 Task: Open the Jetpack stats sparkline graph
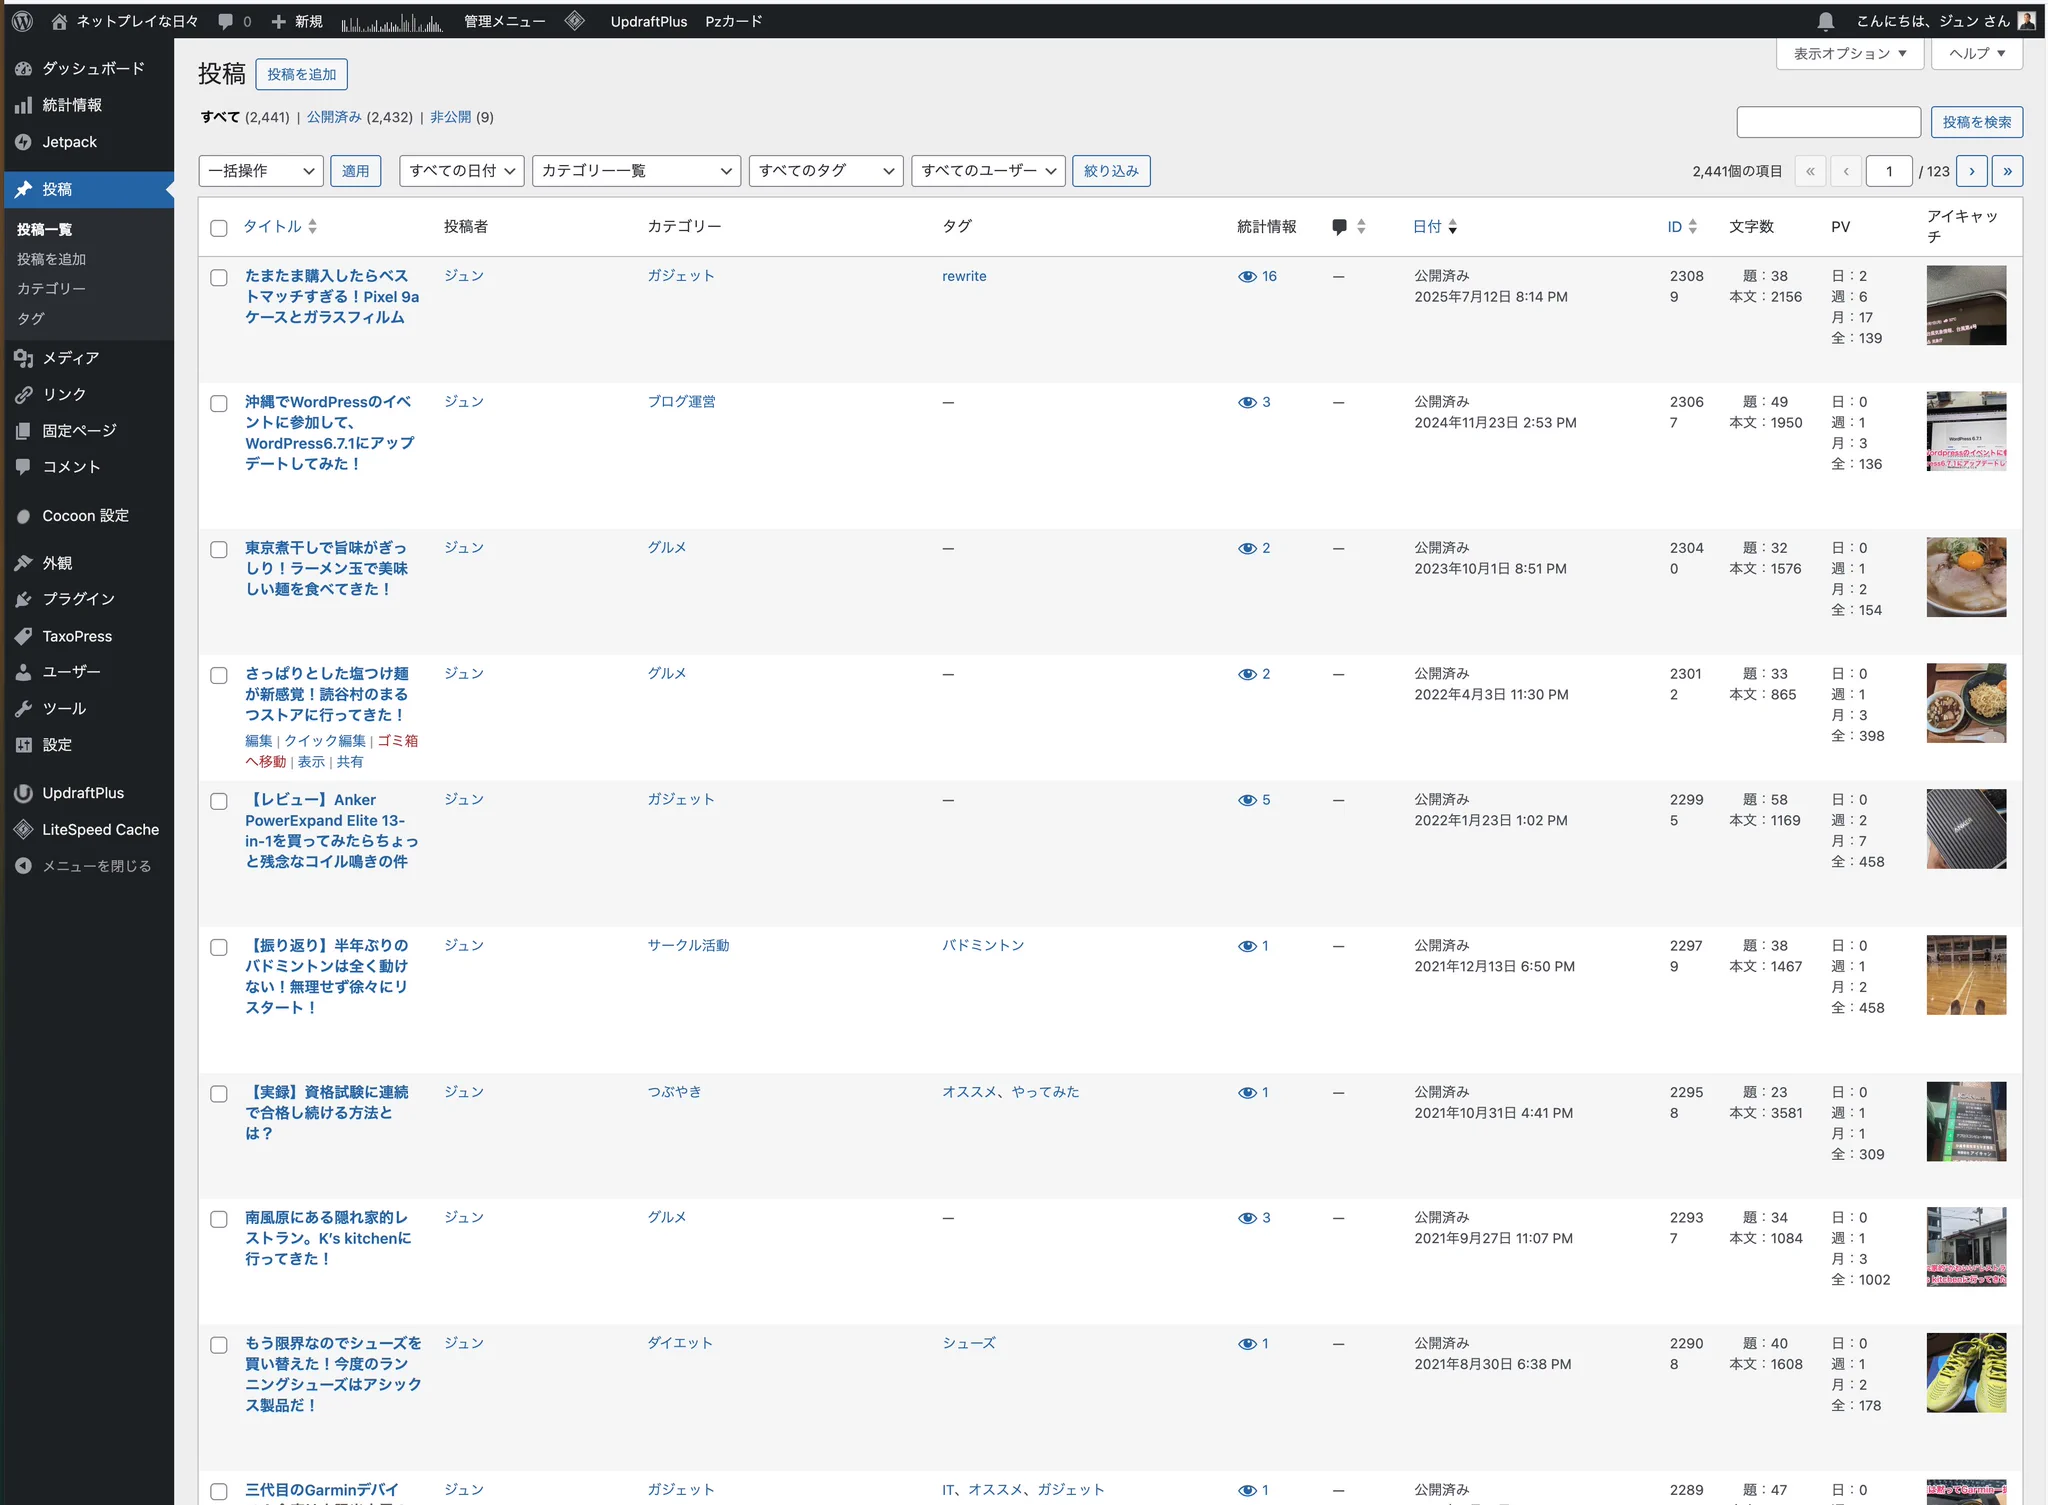click(x=391, y=22)
